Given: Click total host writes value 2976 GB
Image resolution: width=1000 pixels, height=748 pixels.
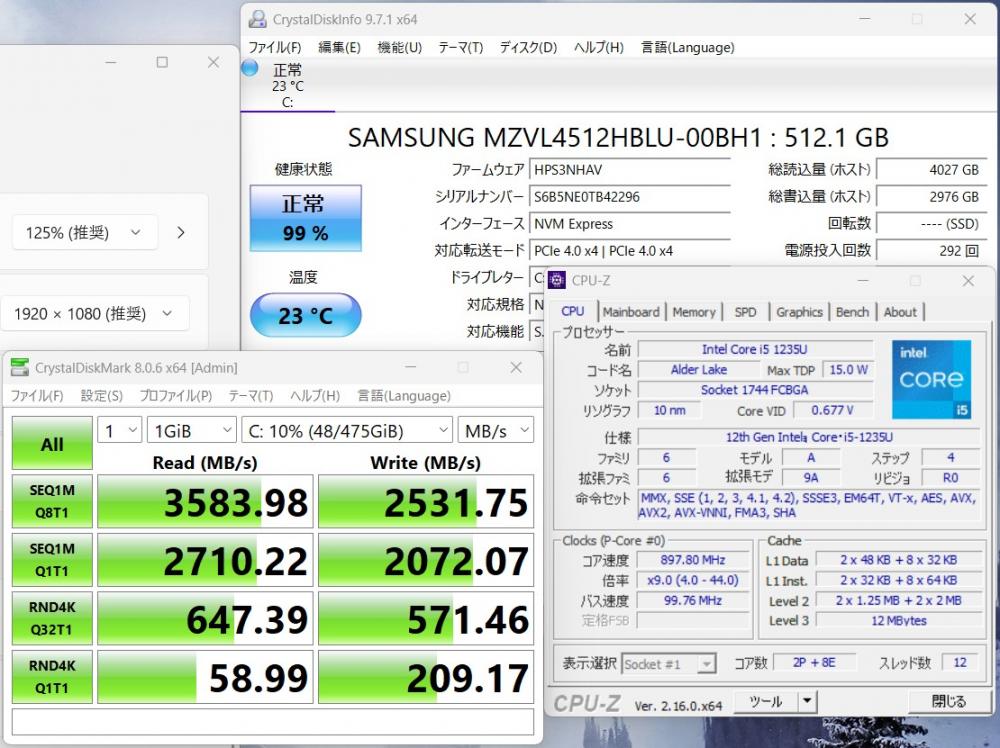Looking at the screenshot, I should point(932,197).
